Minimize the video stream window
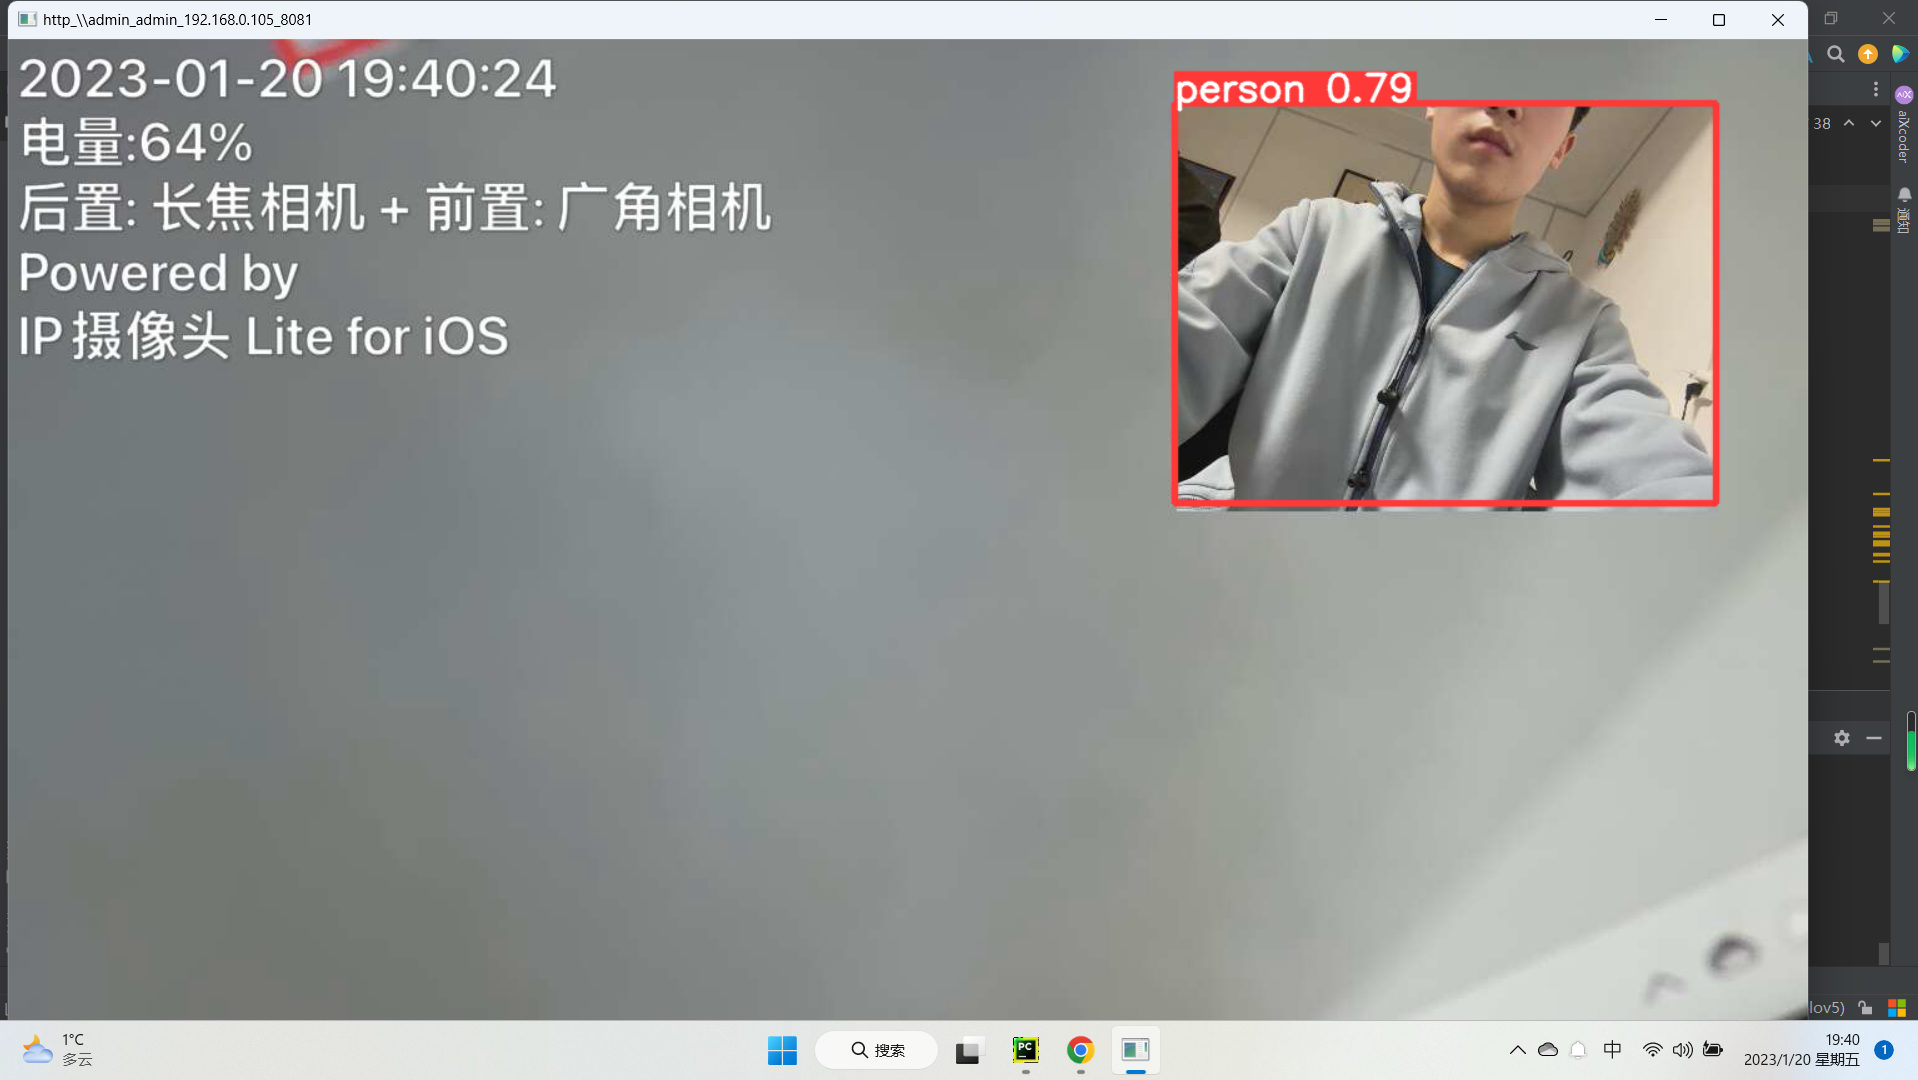The image size is (1918, 1080). coord(1661,19)
